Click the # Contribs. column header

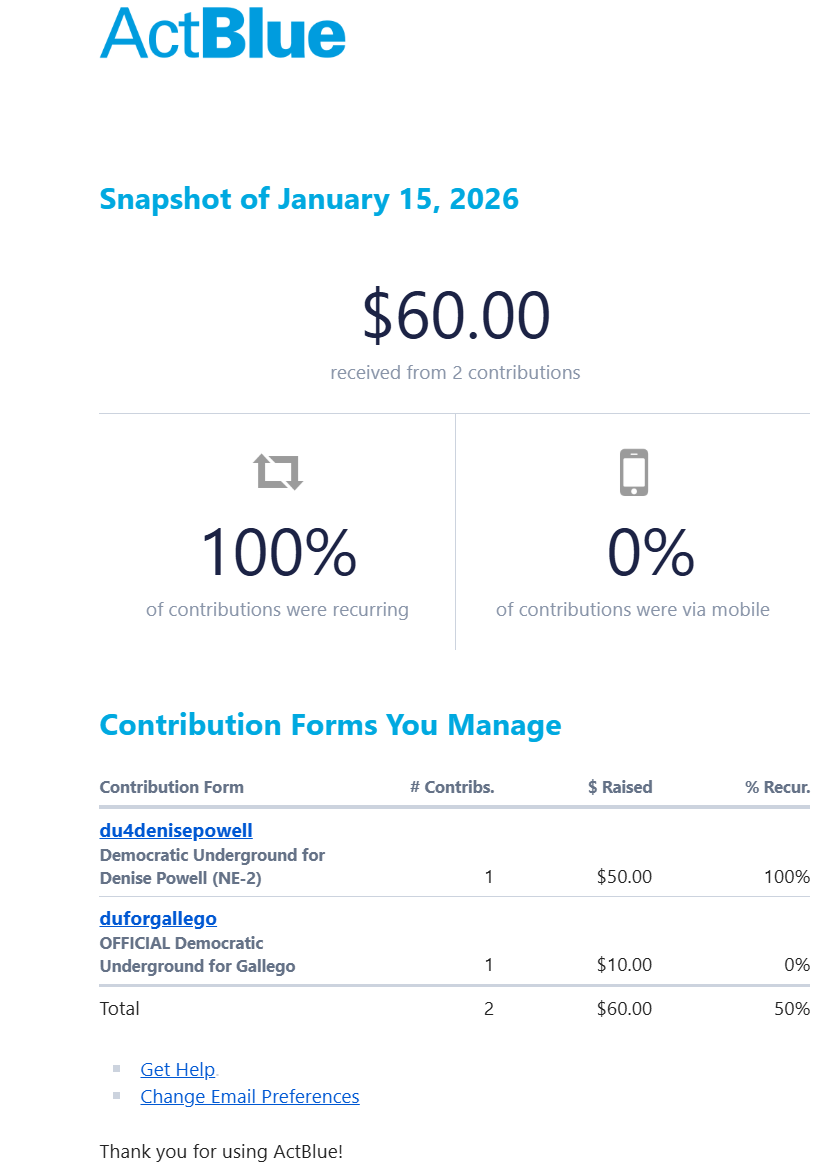point(452,787)
